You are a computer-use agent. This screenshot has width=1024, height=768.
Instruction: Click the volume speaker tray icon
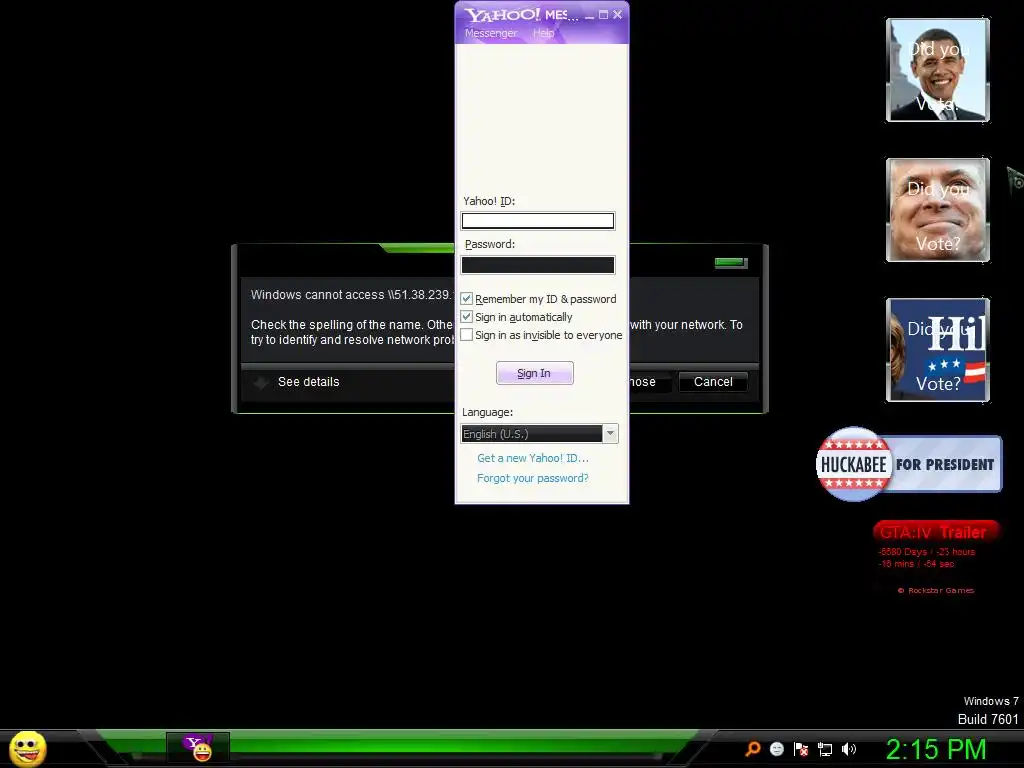[849, 749]
